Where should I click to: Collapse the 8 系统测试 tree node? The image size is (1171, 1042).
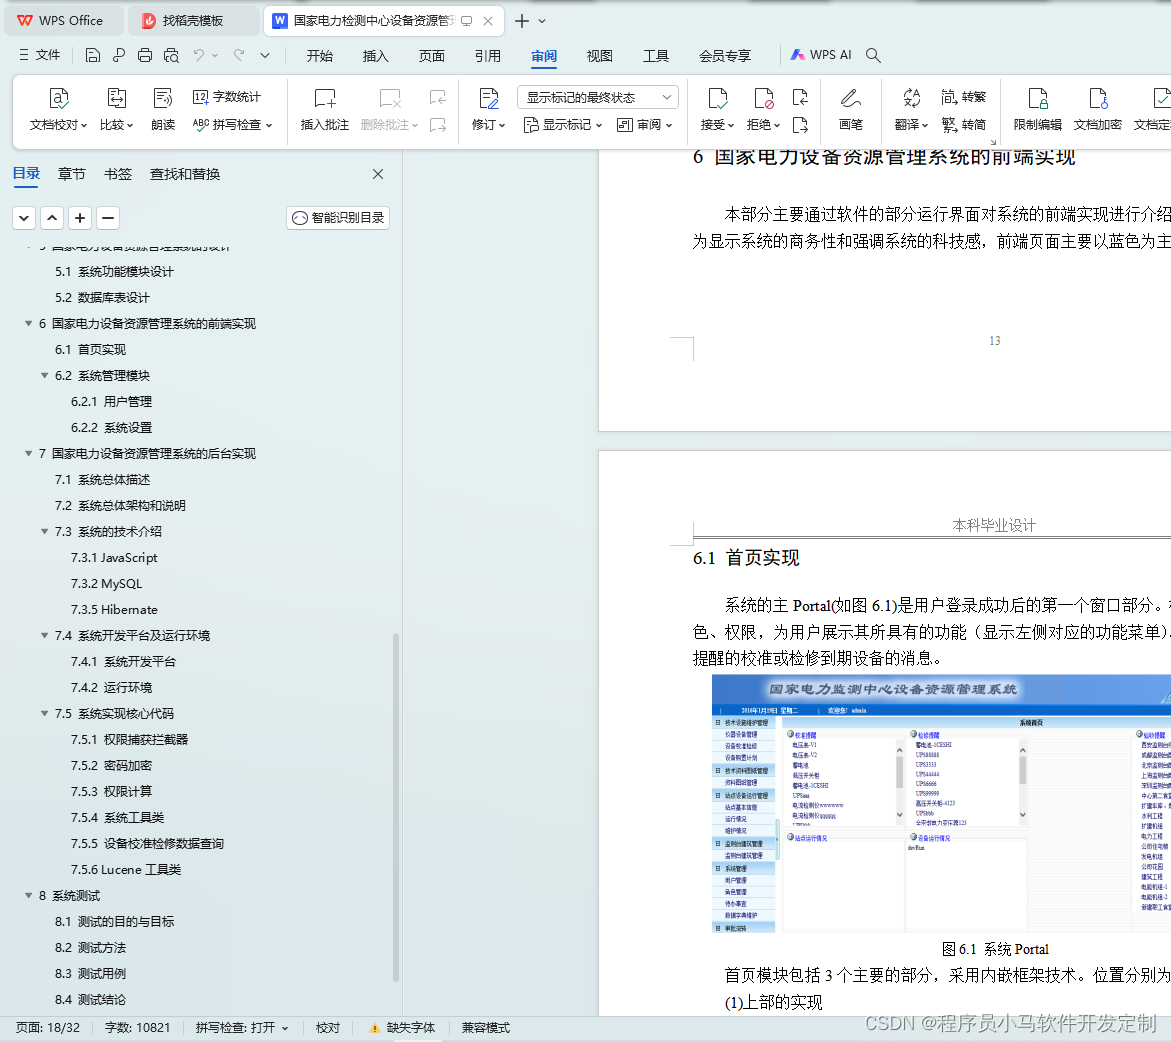tap(28, 896)
